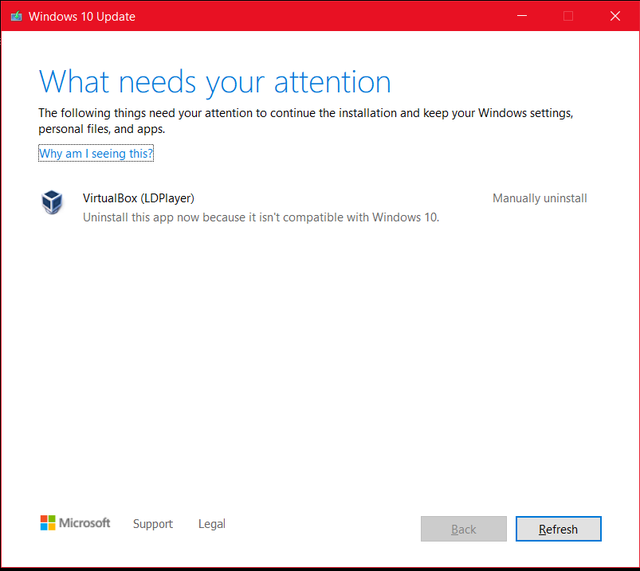The width and height of the screenshot is (640, 571).
Task: Open the 'Why am I seeing this?' link
Action: tap(96, 153)
